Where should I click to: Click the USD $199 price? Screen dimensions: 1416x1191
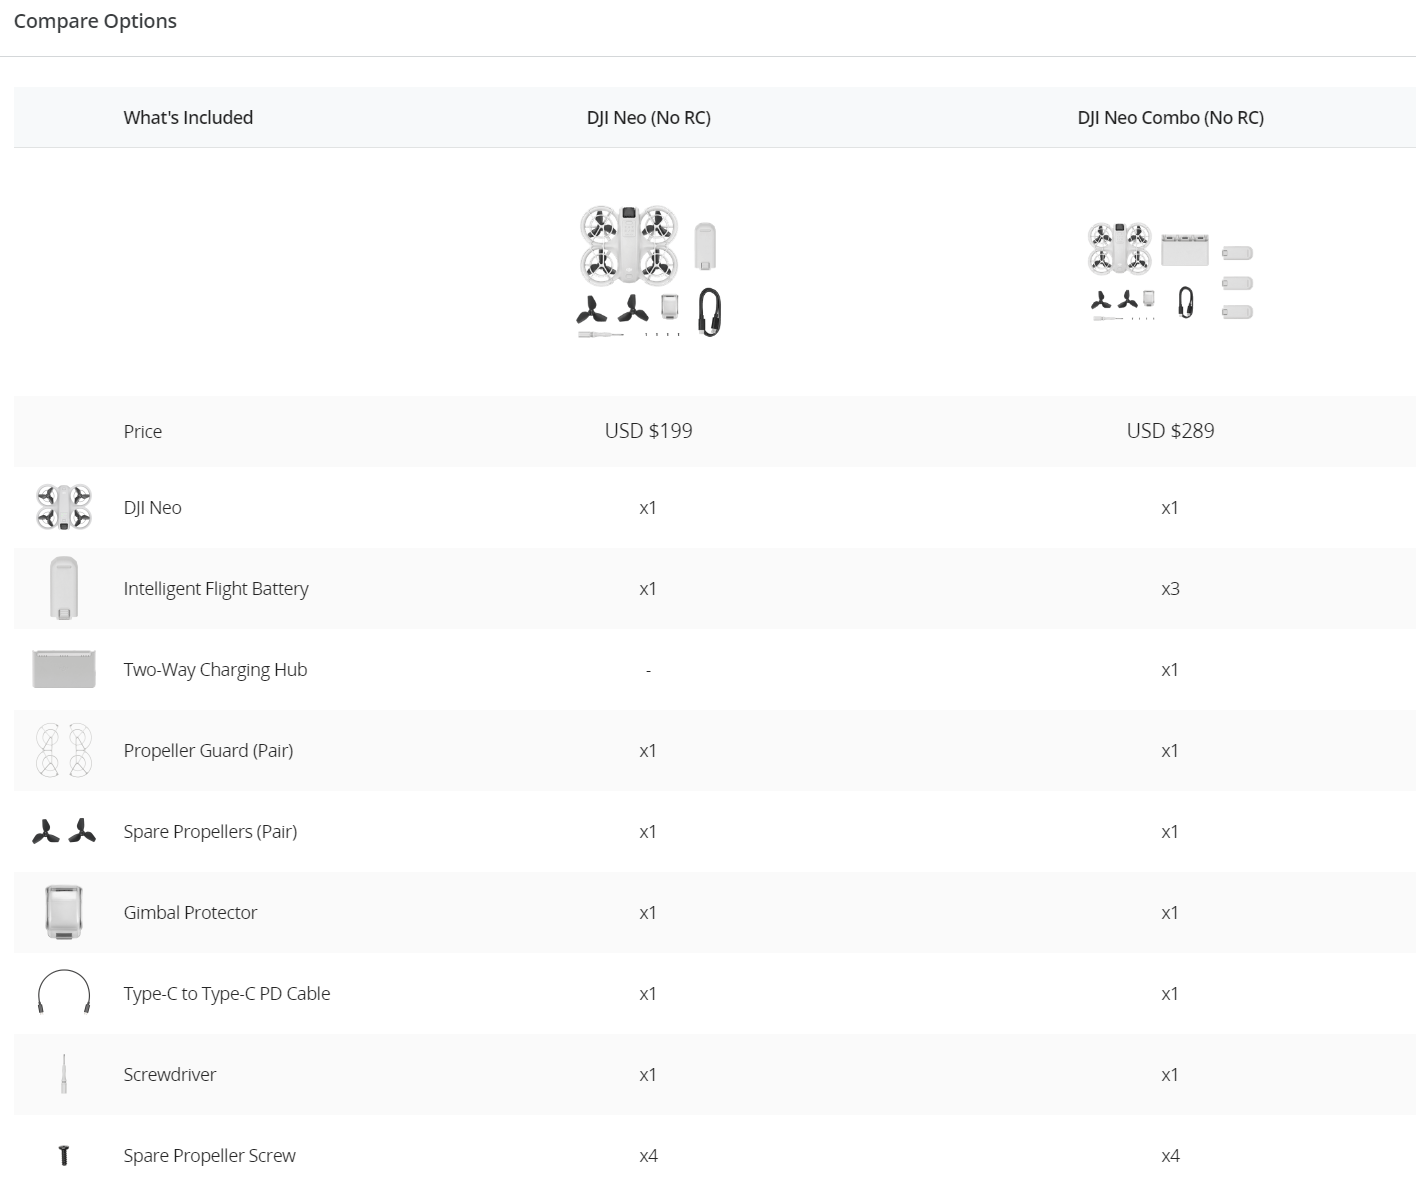click(x=649, y=431)
